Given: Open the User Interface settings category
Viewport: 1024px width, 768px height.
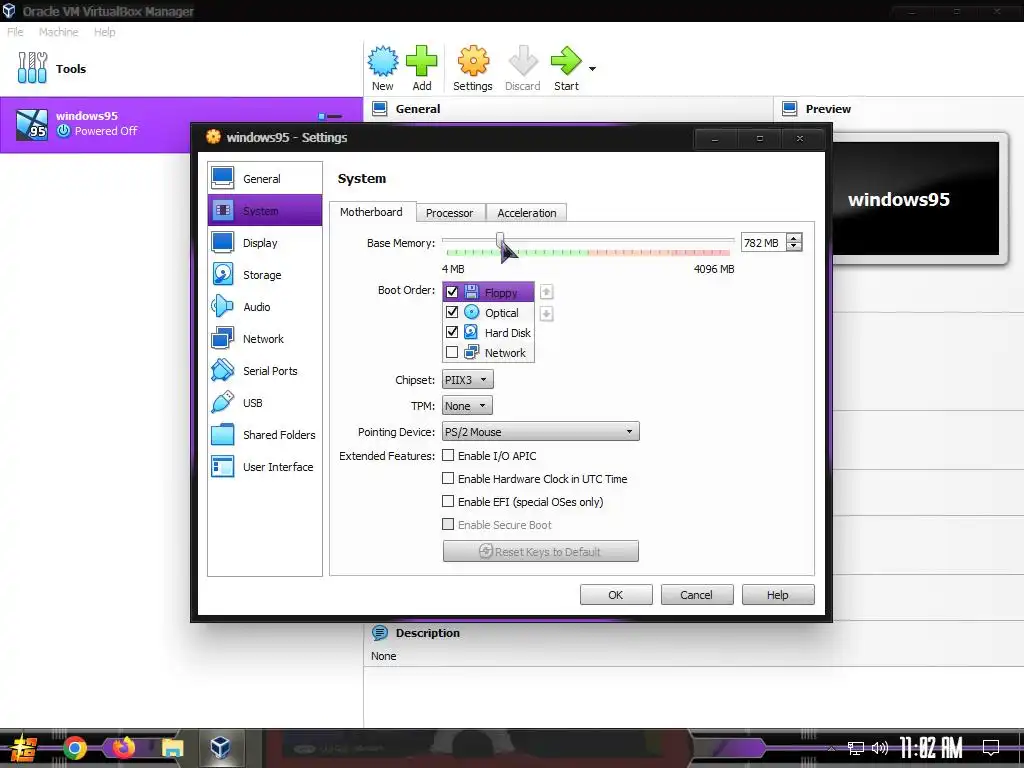Looking at the screenshot, I should (x=264, y=466).
